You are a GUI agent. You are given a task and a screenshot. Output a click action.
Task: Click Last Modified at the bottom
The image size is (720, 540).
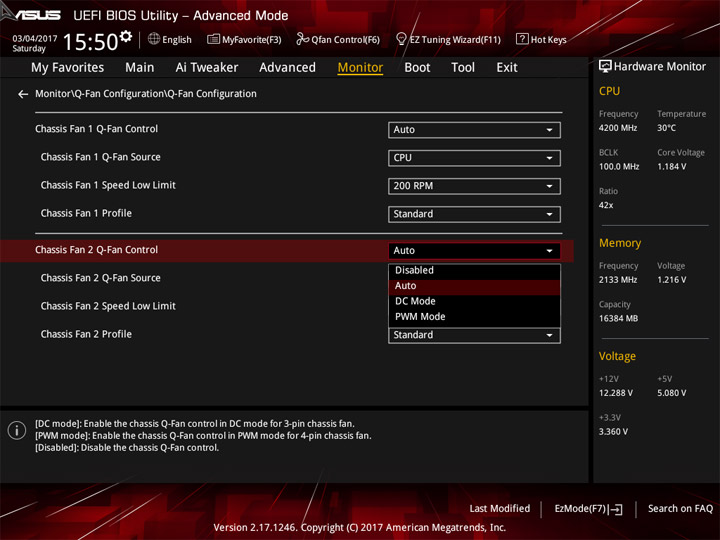[500, 509]
